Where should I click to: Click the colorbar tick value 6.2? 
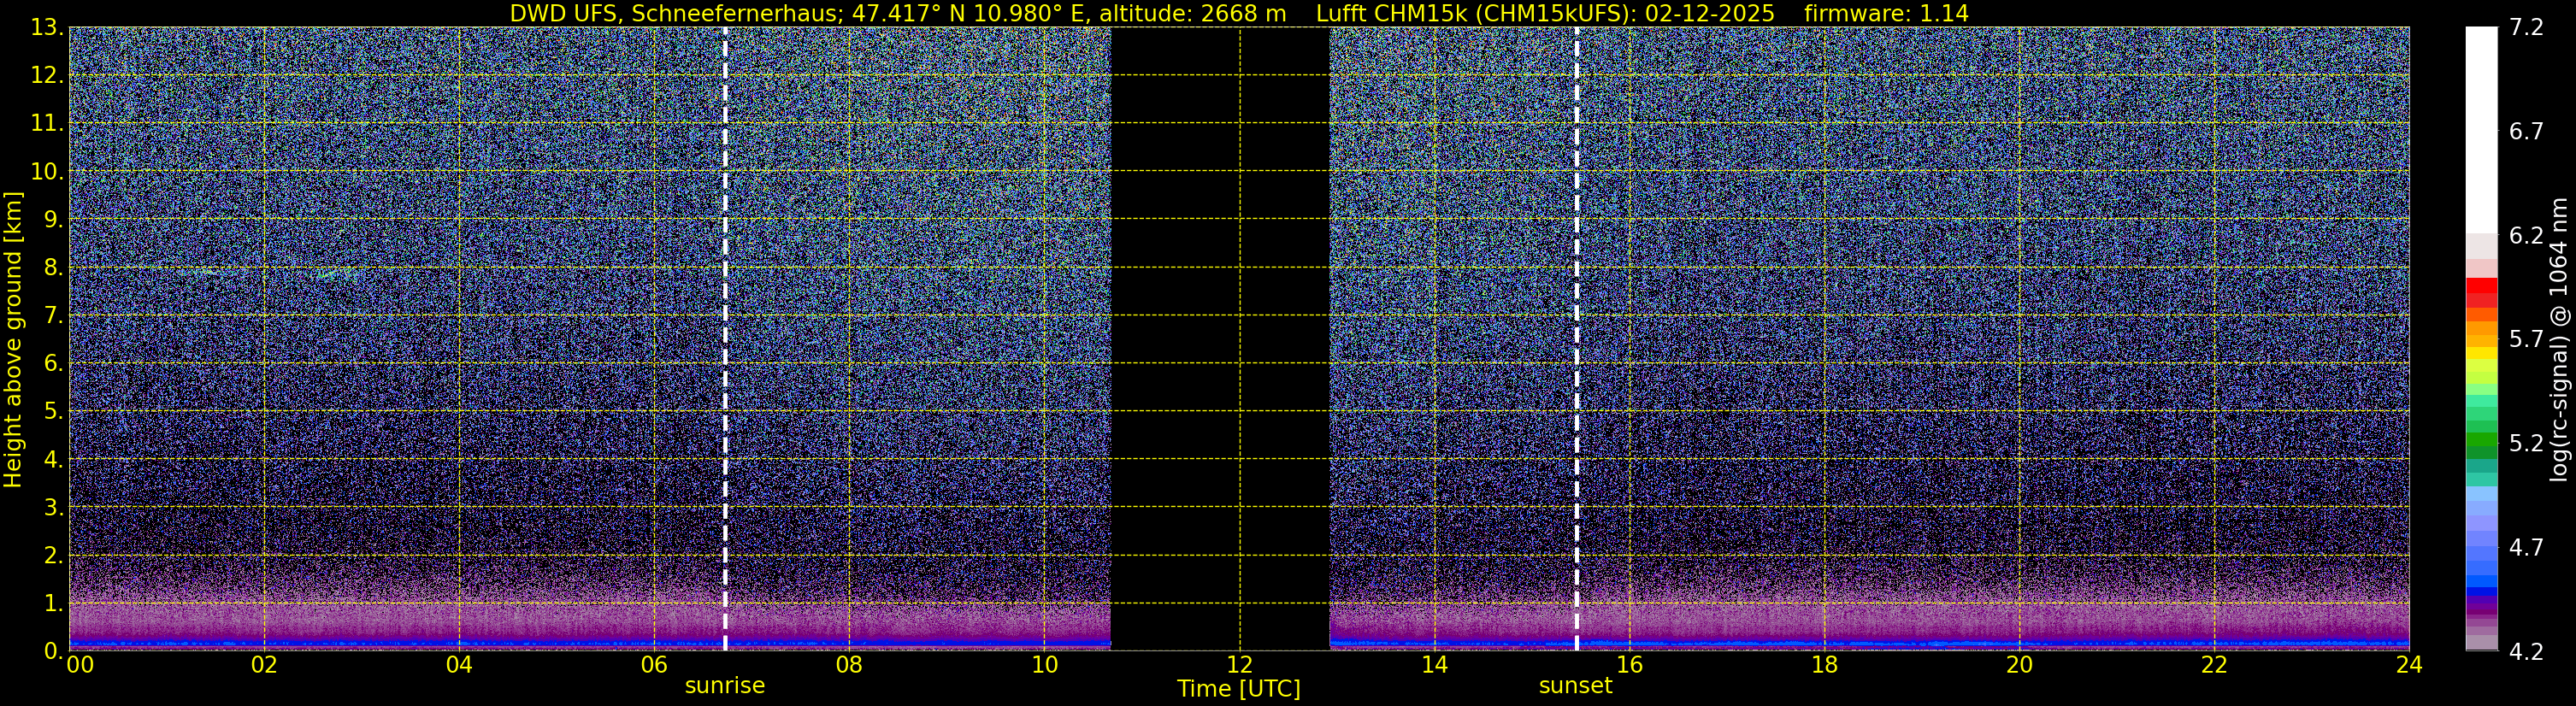(2526, 236)
